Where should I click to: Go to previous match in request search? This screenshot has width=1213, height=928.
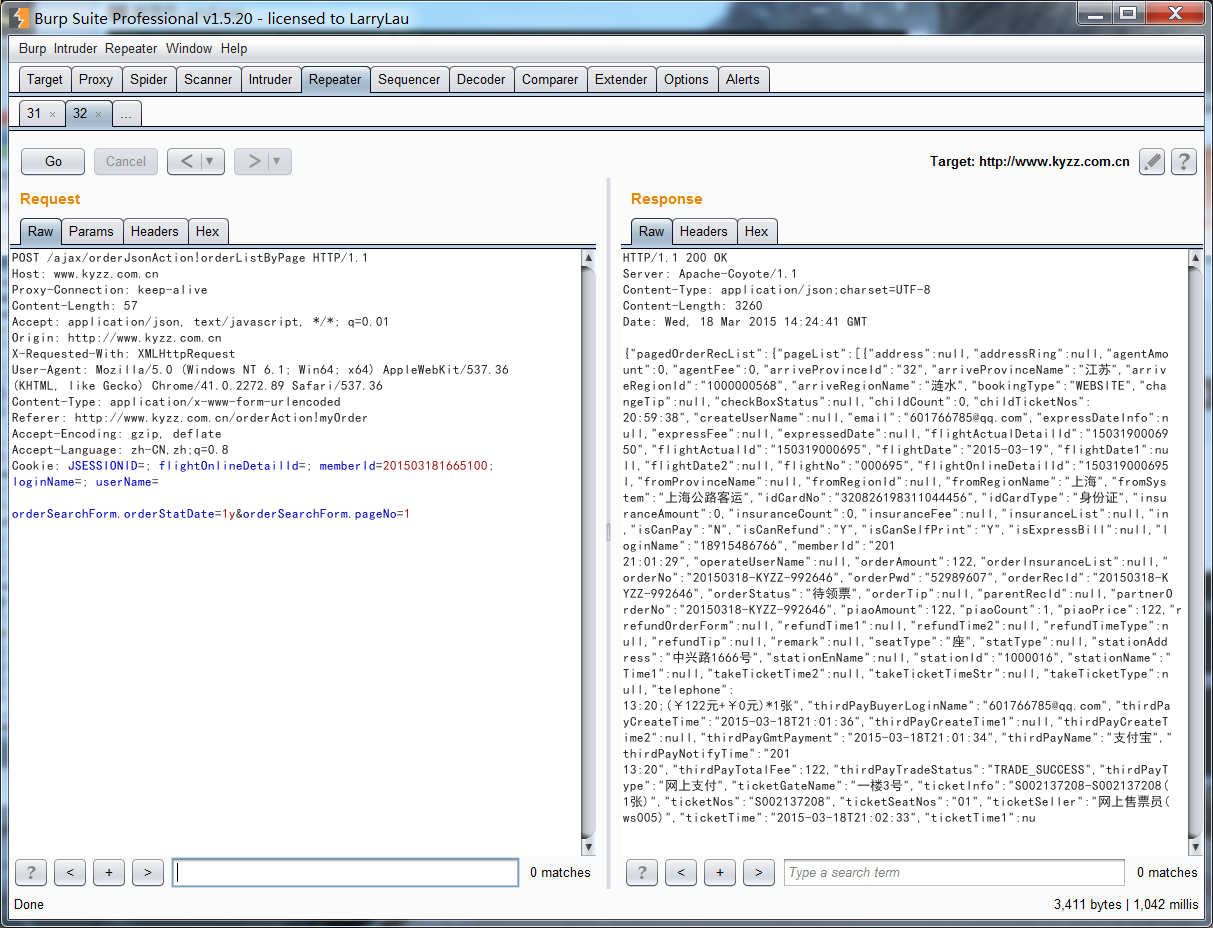tap(70, 873)
